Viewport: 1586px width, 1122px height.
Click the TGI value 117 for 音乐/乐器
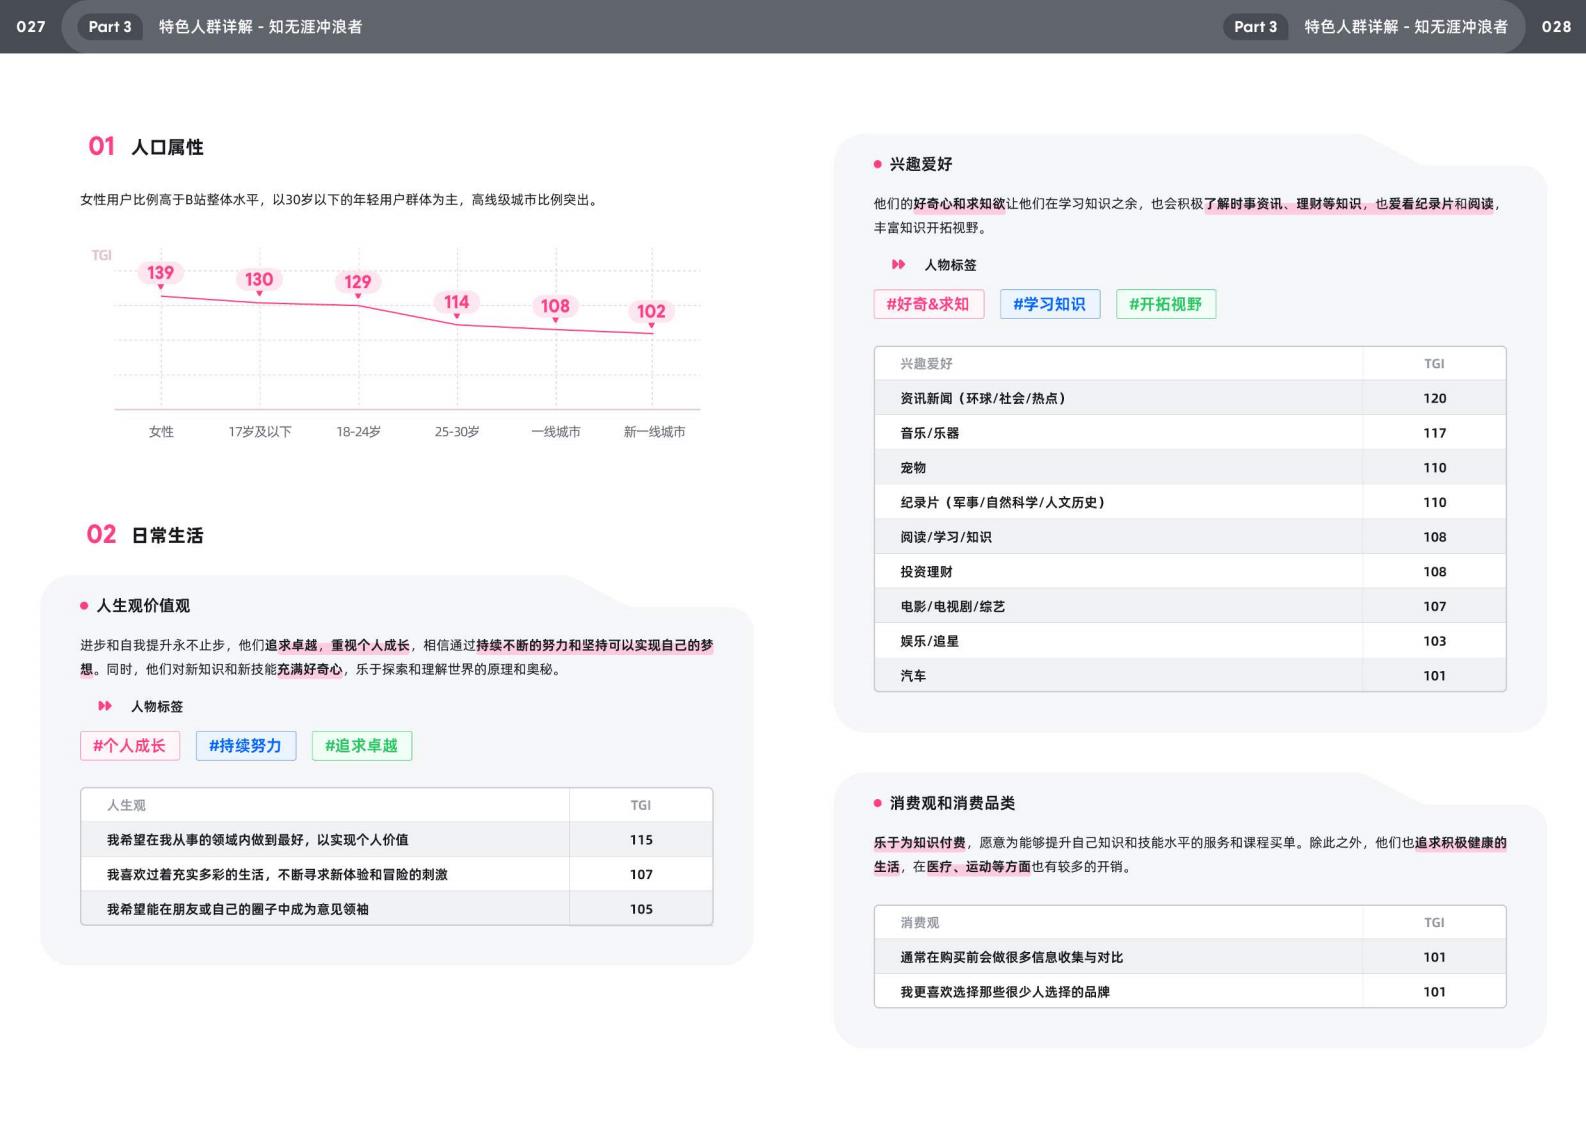(1435, 433)
